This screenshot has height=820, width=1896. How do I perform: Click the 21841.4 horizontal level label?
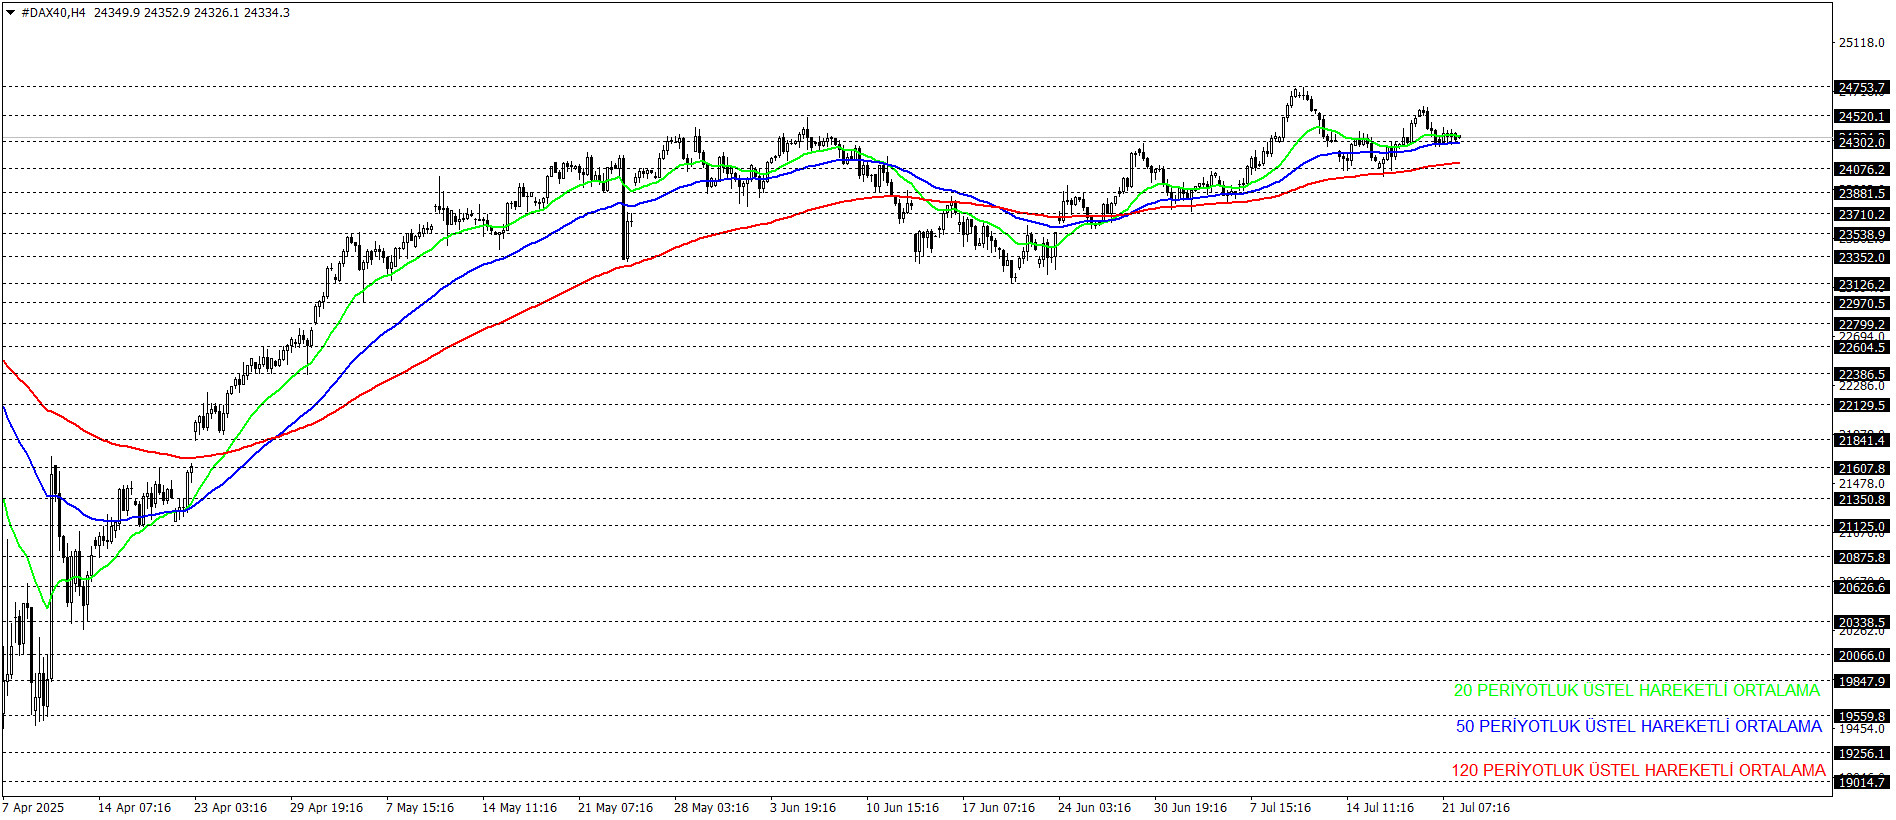coord(1862,441)
